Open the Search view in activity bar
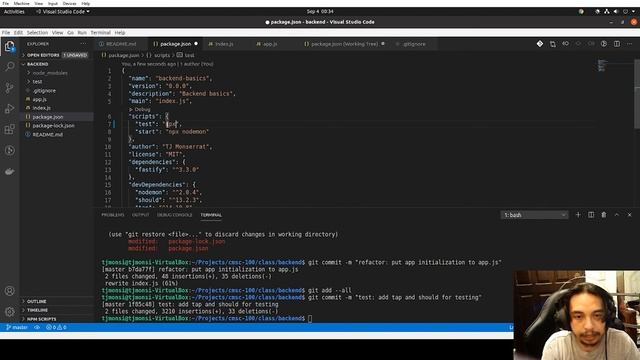Viewport: 640px width, 360px height. click(9, 67)
